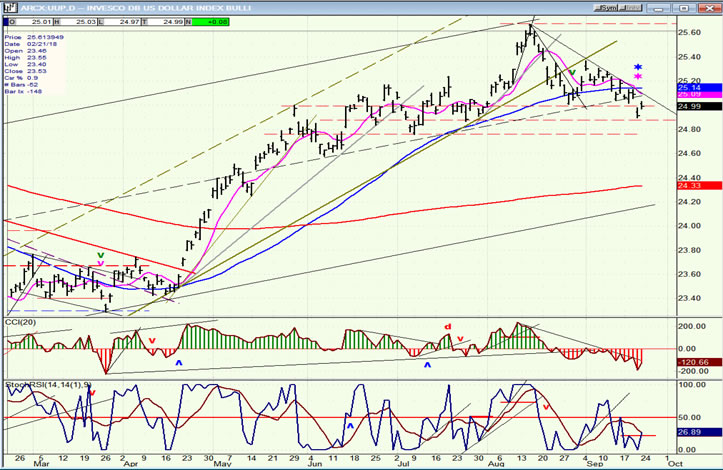
Task: Click the Sym link button
Action: click(606, 8)
